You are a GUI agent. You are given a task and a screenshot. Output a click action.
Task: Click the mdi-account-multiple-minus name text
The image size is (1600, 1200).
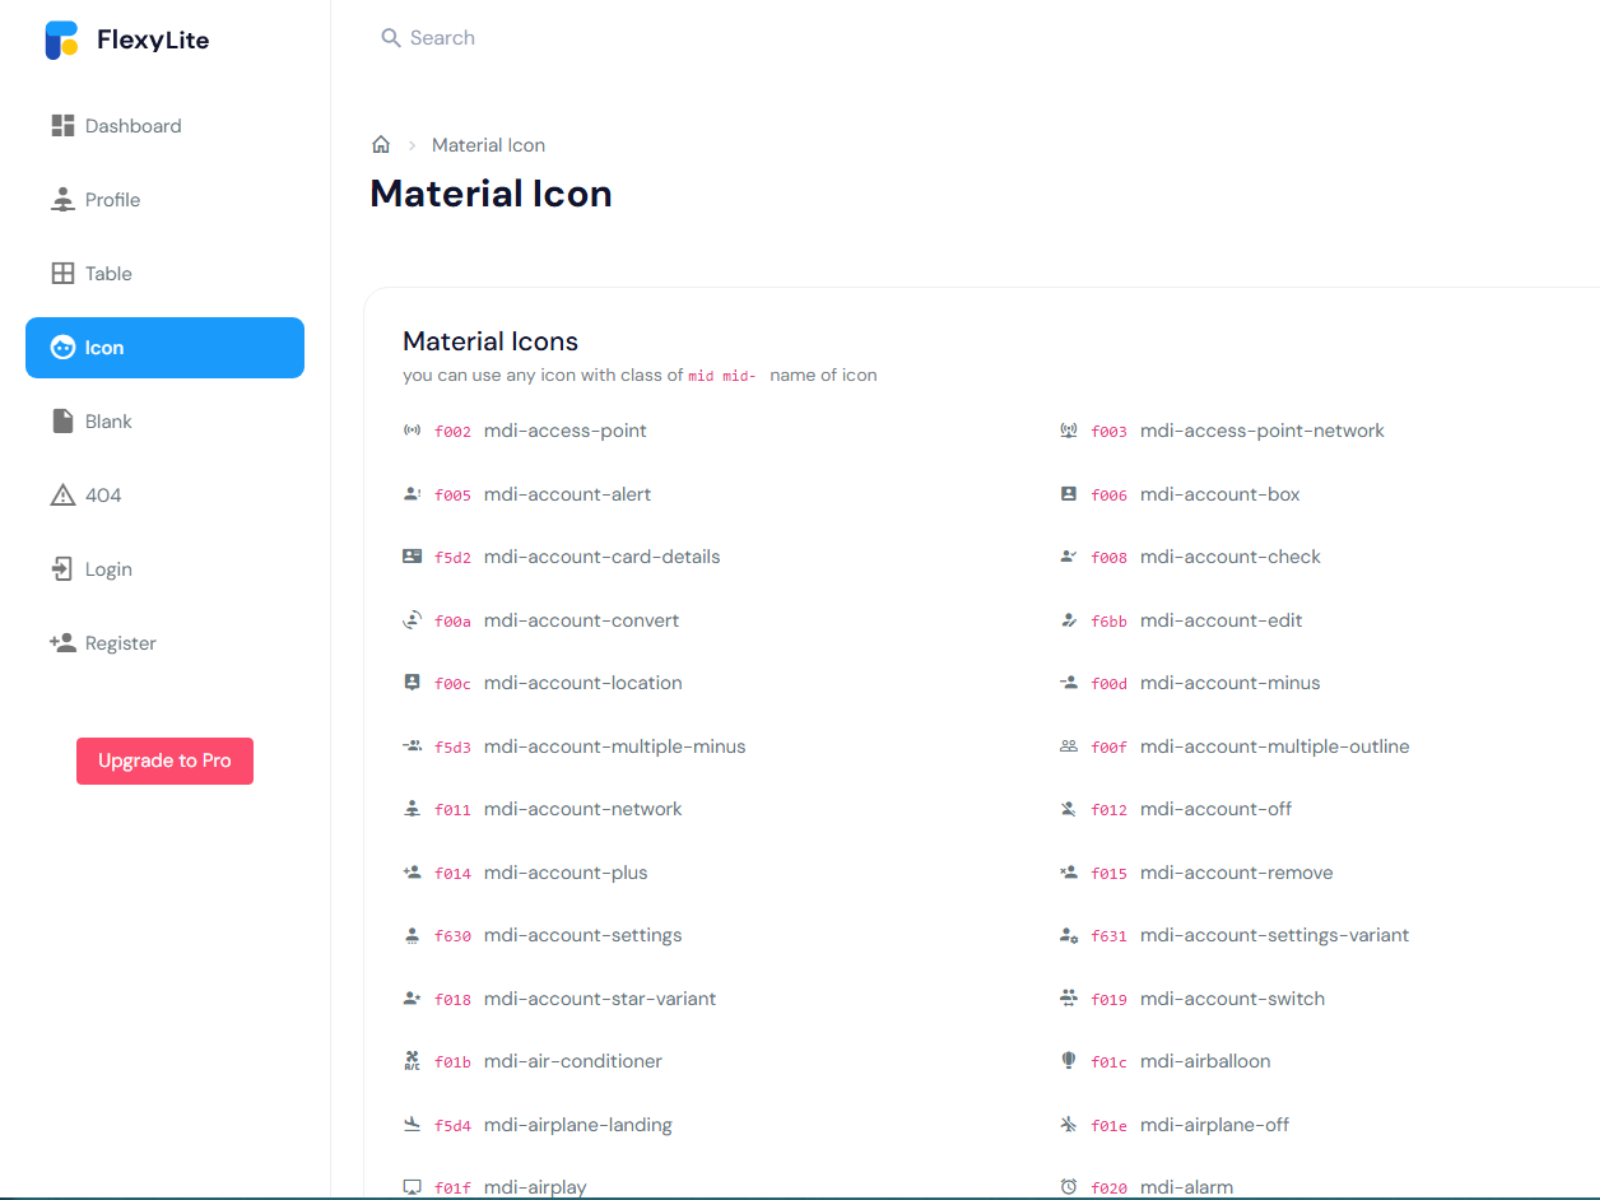coord(615,746)
